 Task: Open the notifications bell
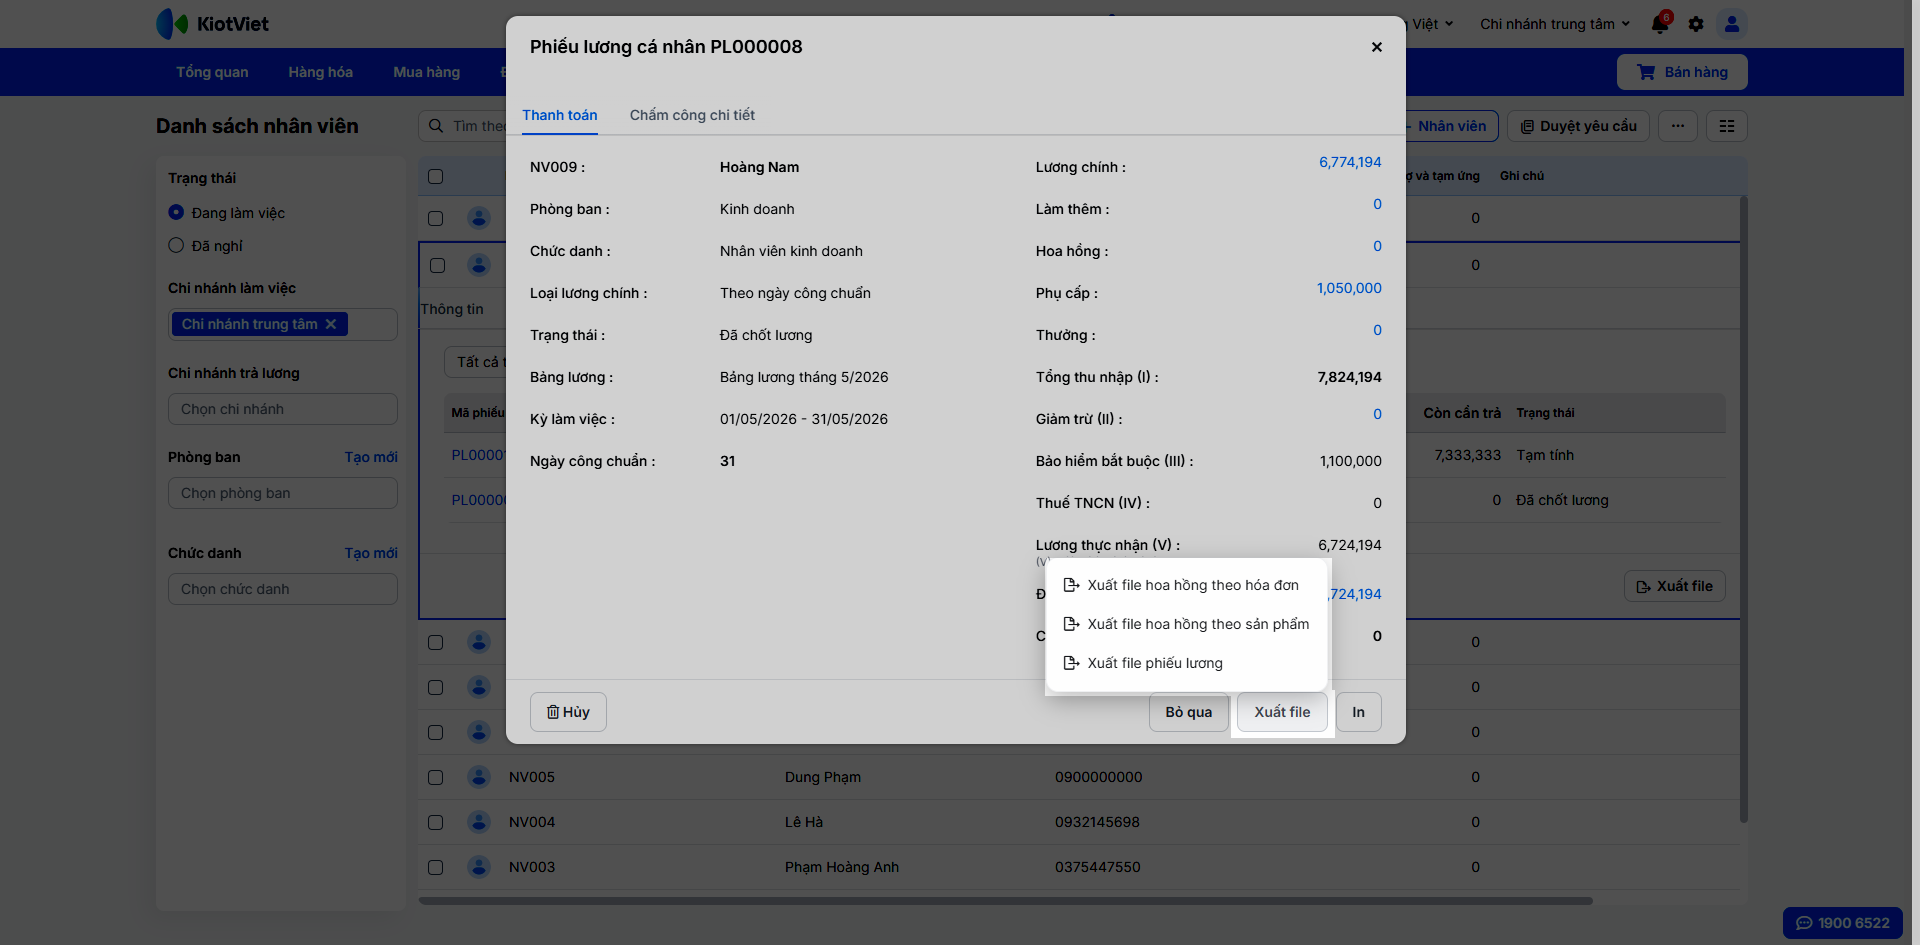click(1660, 24)
